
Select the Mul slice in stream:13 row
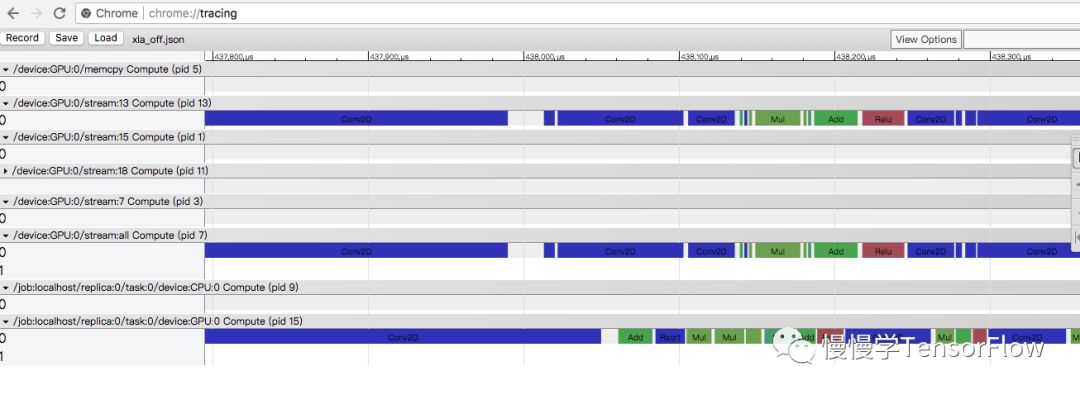[778, 119]
